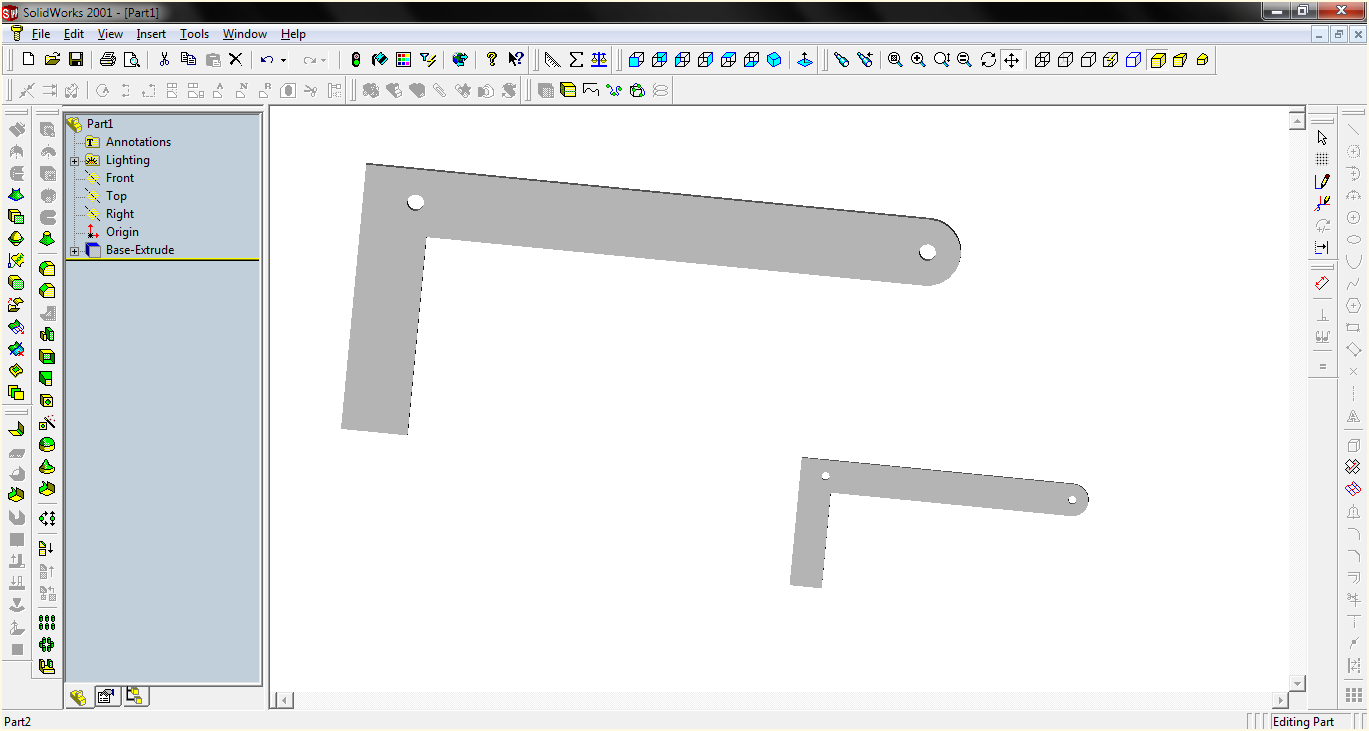1369x731 pixels.
Task: Switch to the FeatureManager tree tab
Action: [79, 697]
